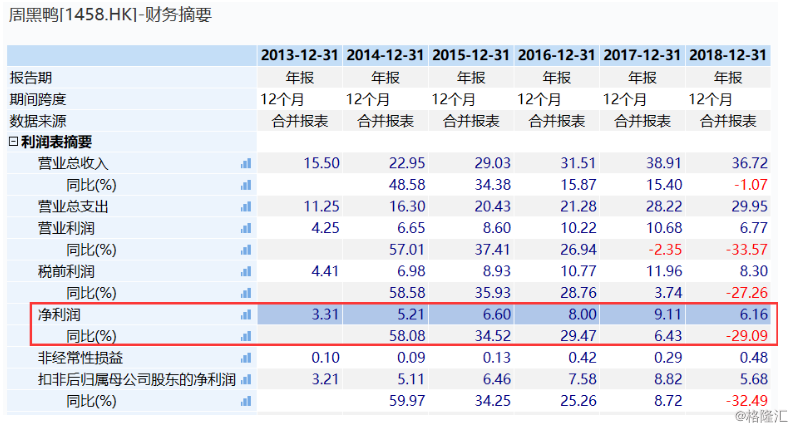Viewport: 795px width, 430px height.
Task: Click the 期间跨度 row label
Action: [x=38, y=99]
